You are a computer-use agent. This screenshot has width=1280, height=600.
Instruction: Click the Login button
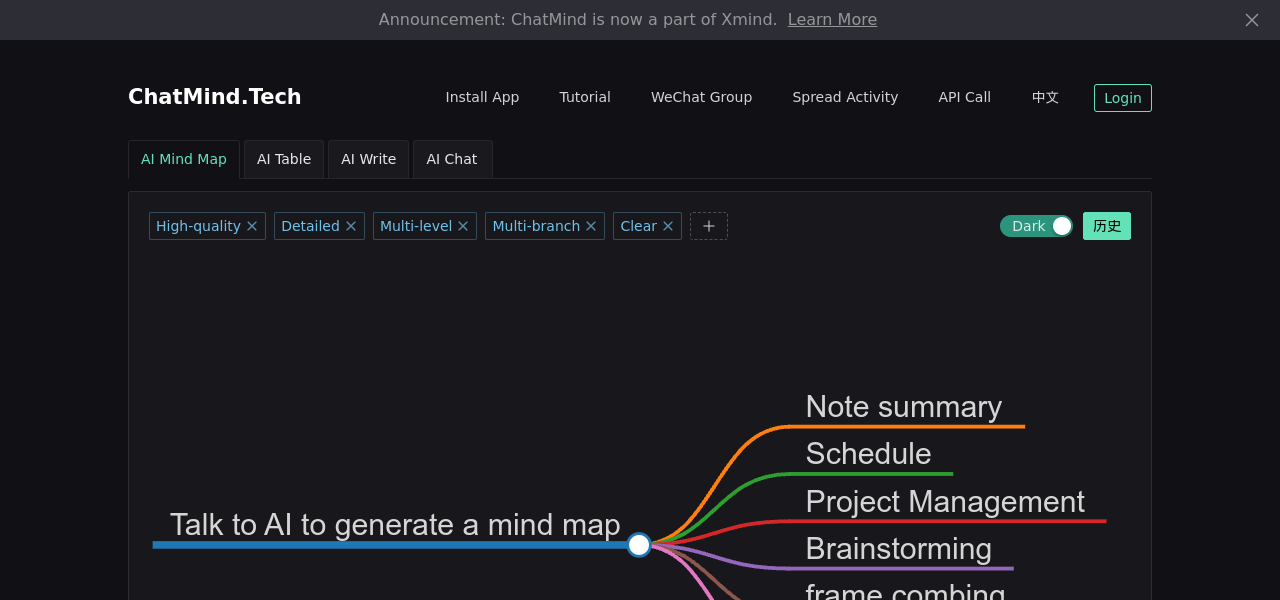tap(1122, 98)
